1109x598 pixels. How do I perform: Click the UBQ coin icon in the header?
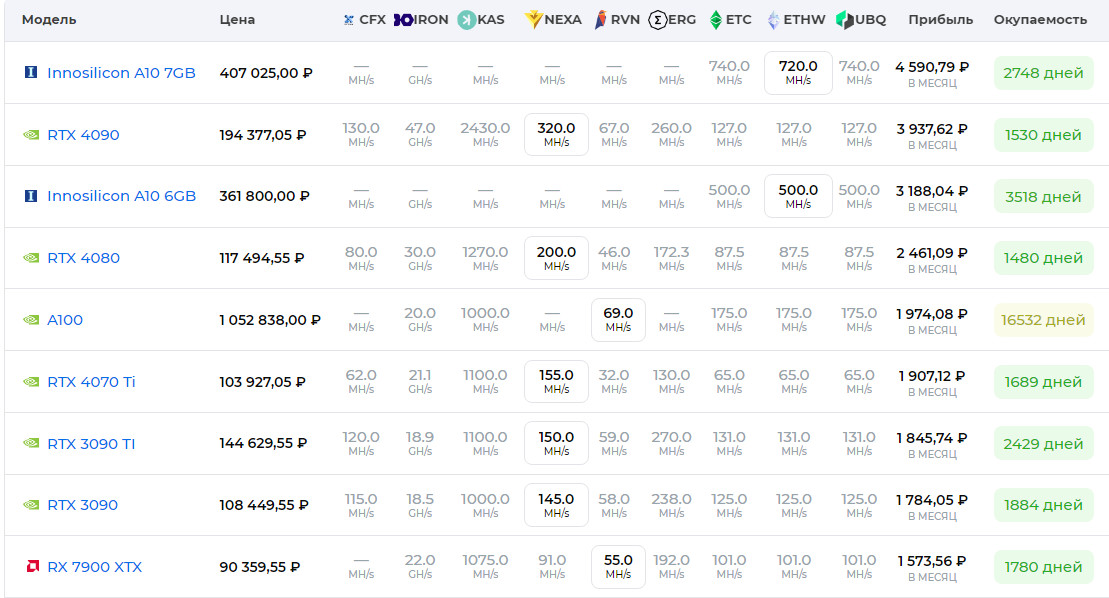(x=843, y=18)
